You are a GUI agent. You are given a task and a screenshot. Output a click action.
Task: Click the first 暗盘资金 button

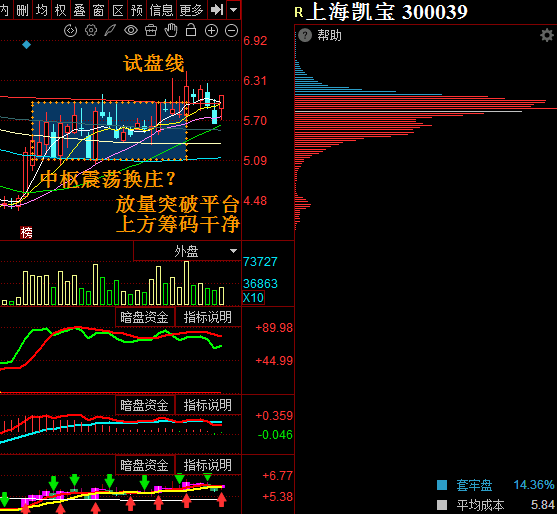click(x=145, y=317)
